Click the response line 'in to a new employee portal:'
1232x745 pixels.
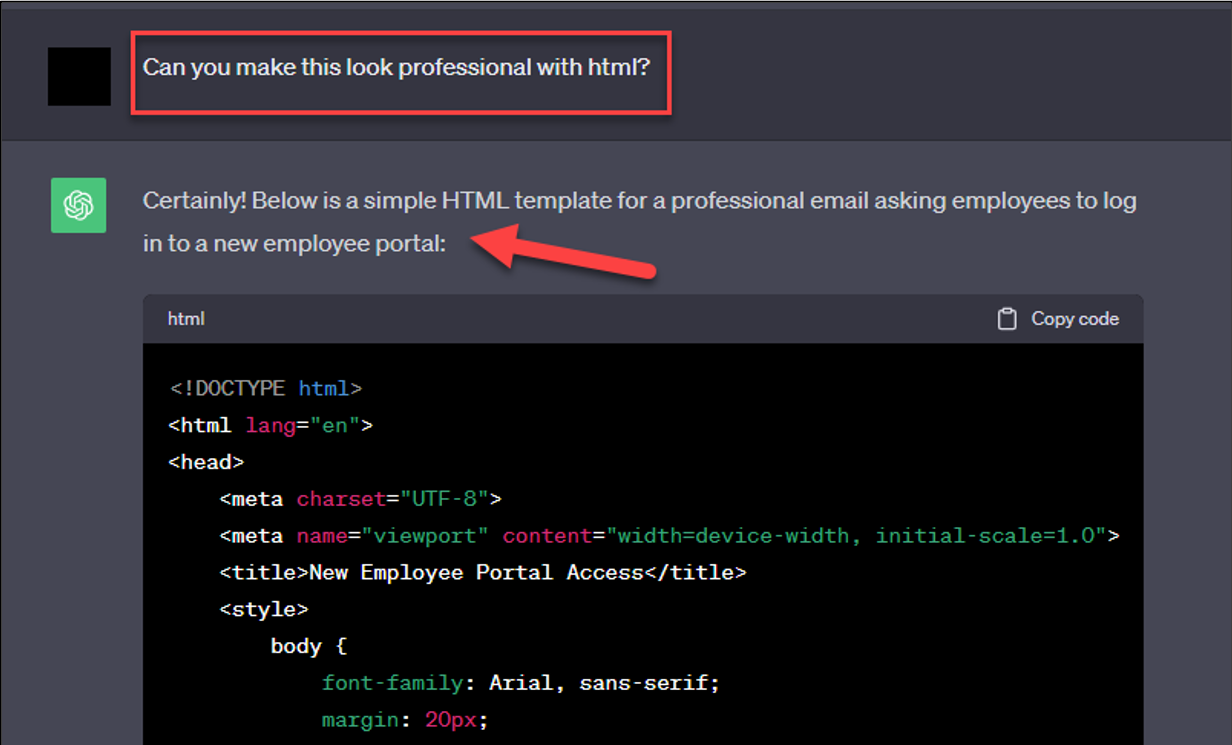pos(294,244)
